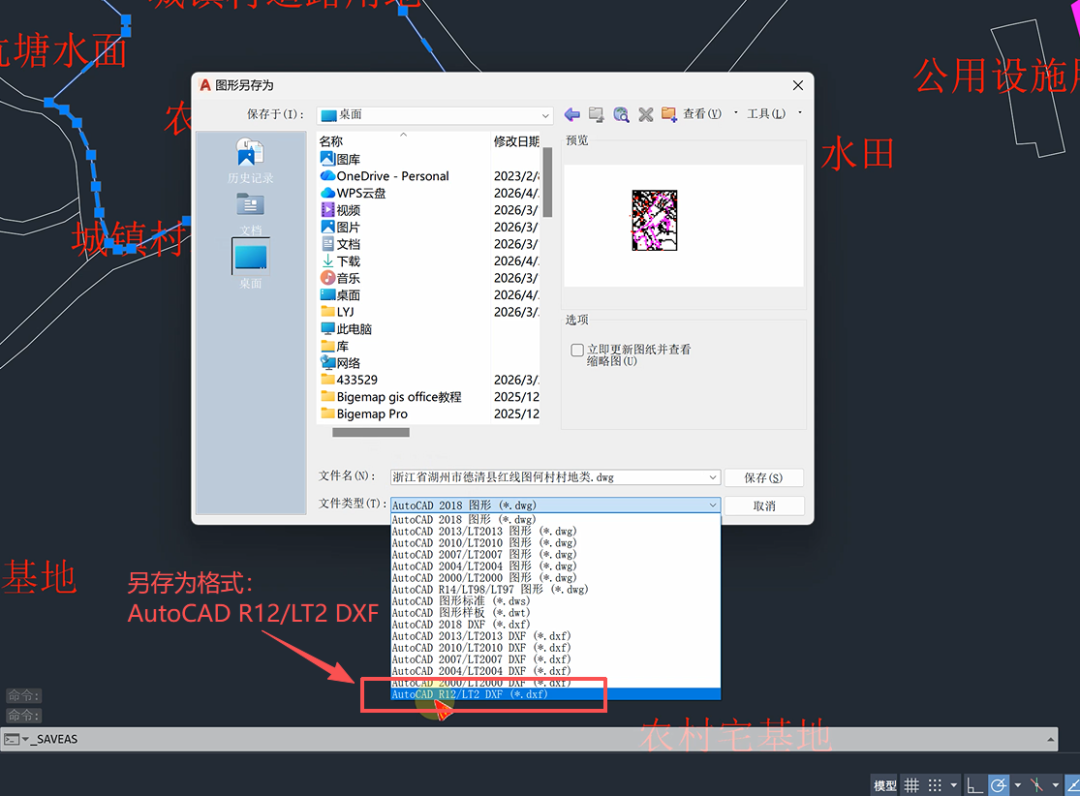The width and height of the screenshot is (1080, 796).
Task: Click the delete X icon in toolbar
Action: click(x=645, y=114)
